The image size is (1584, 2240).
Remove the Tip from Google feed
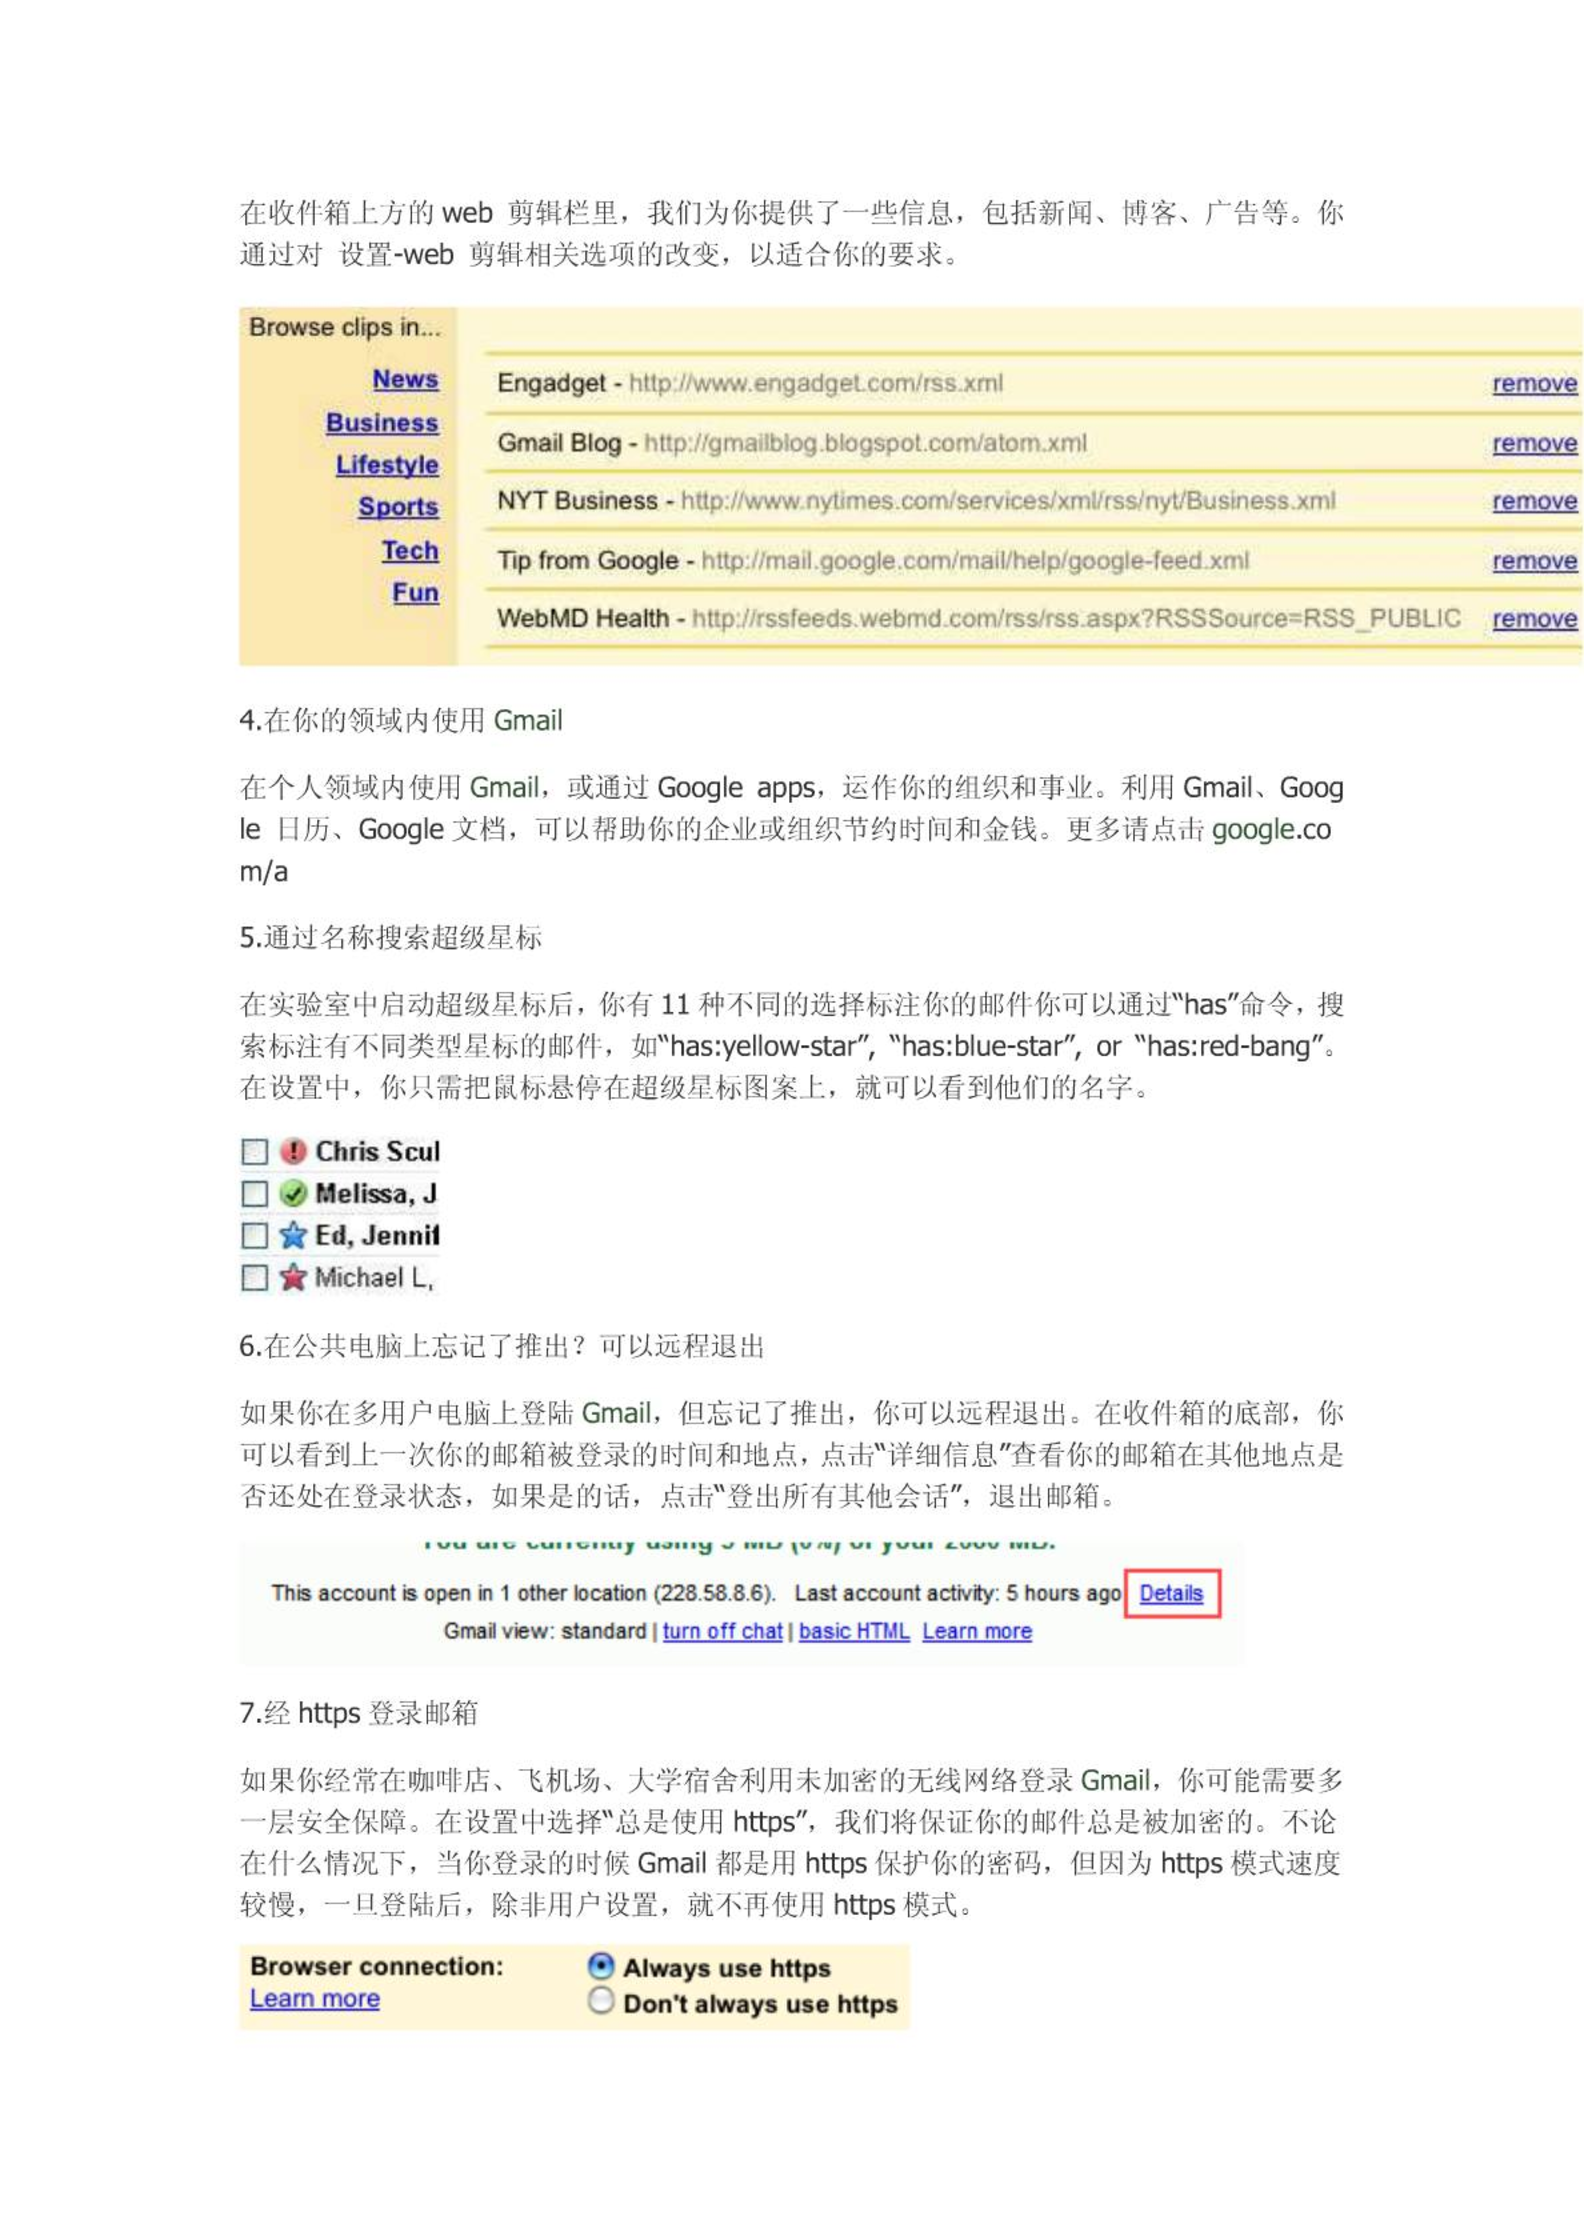(1534, 562)
